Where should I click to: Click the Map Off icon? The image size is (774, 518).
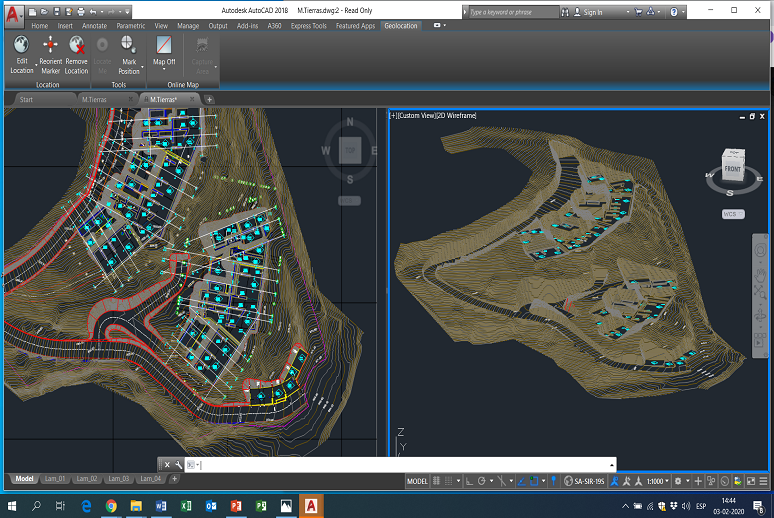point(164,45)
